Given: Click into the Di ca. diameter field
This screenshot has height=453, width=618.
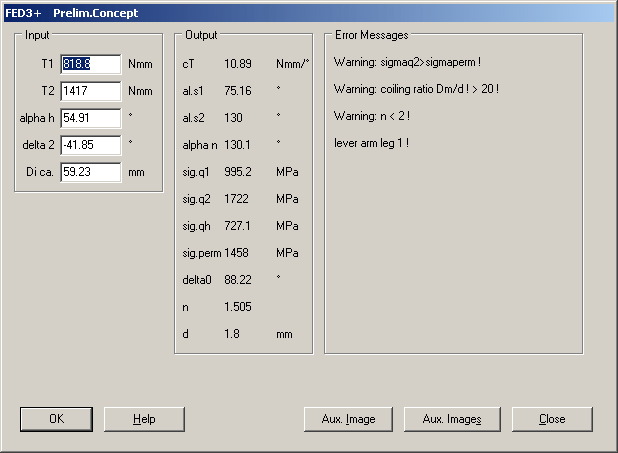Looking at the screenshot, I should 90,172.
